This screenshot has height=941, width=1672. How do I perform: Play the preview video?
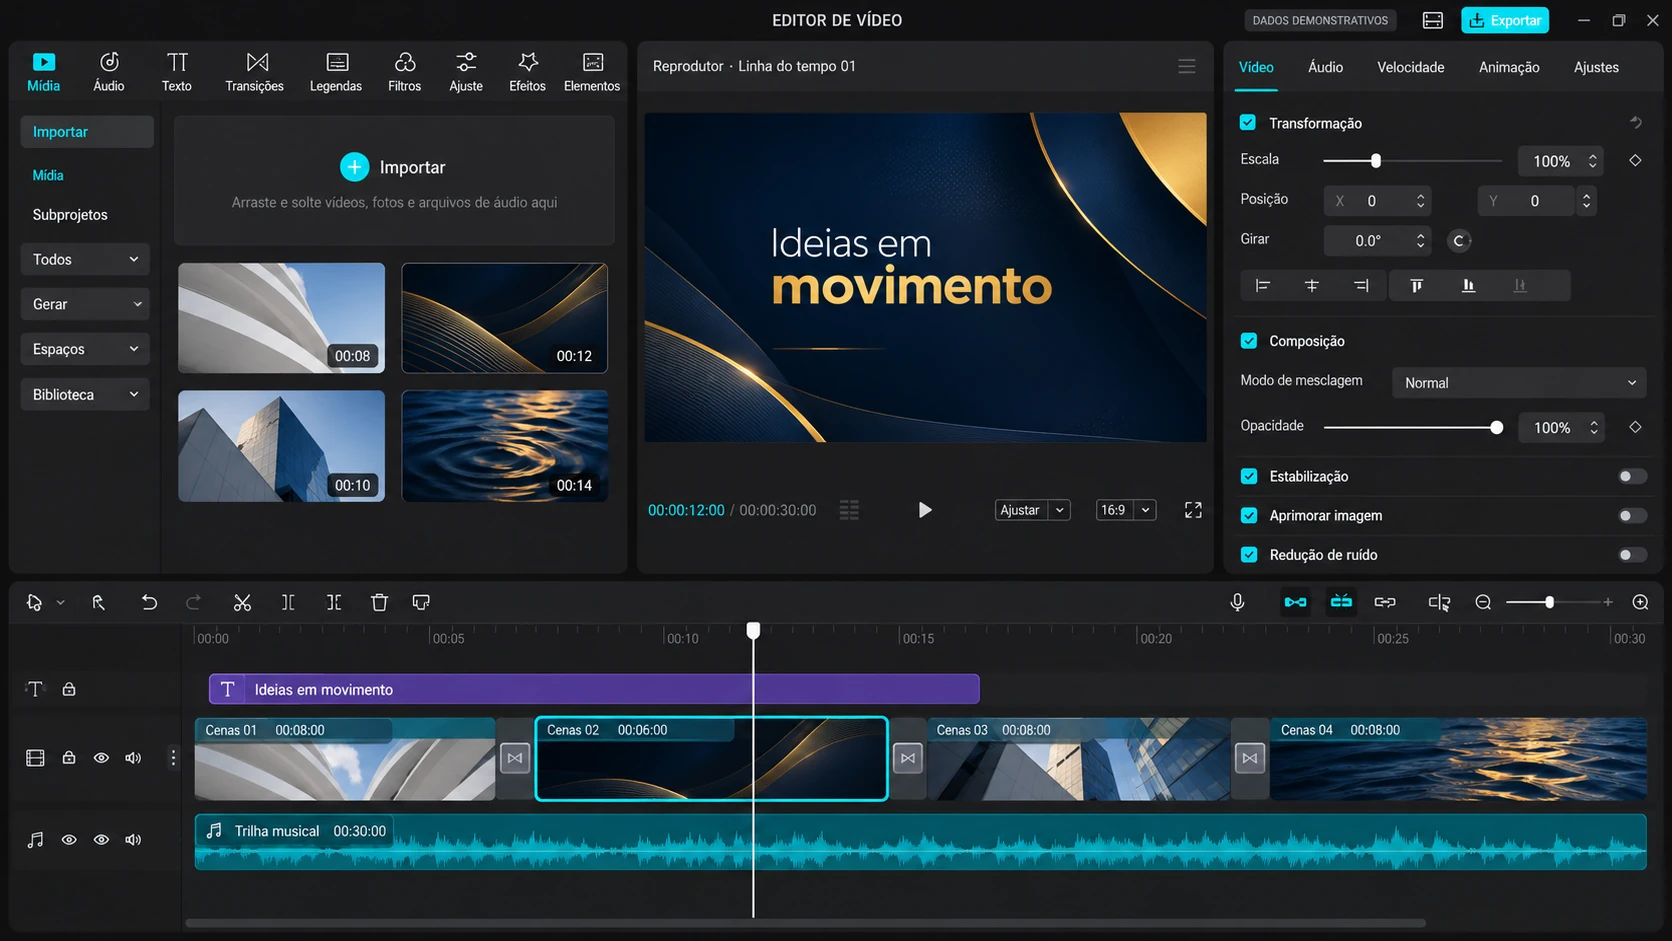point(925,510)
